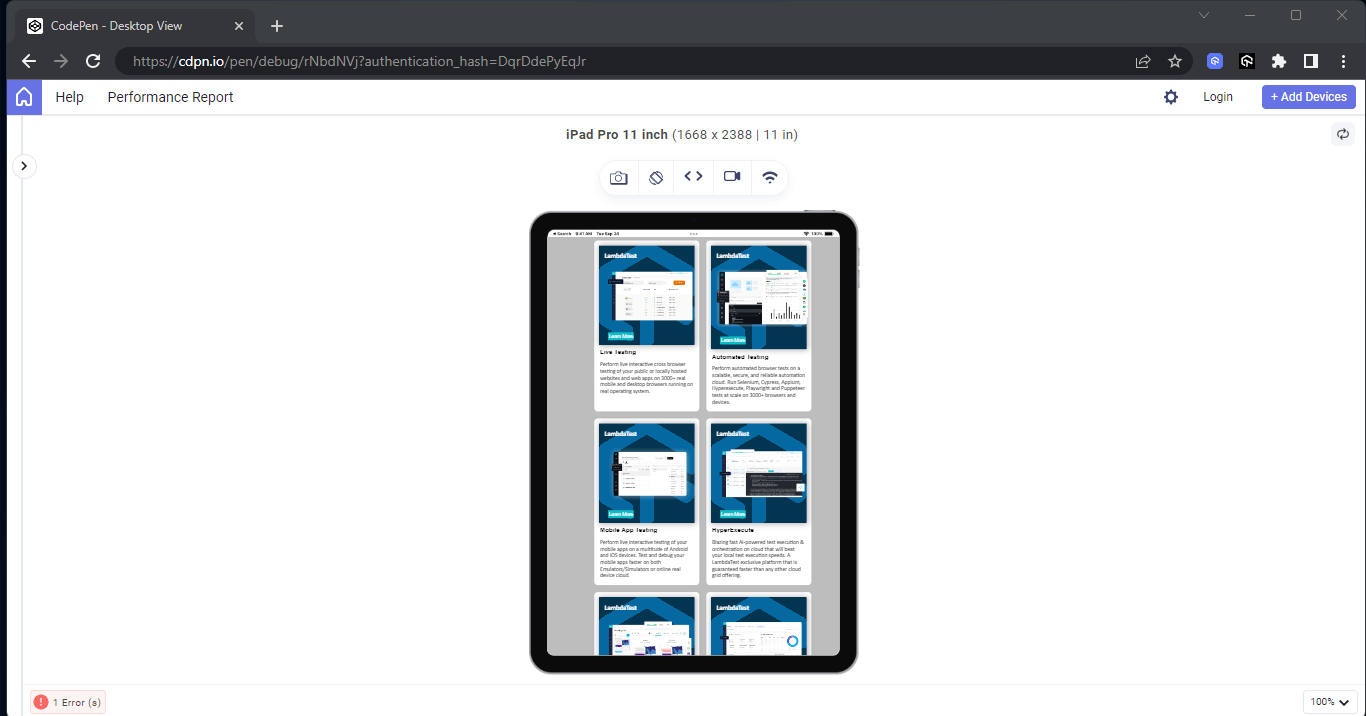The height and width of the screenshot is (716, 1366).
Task: Open the Extensions puzzle icon
Action: click(x=1279, y=61)
